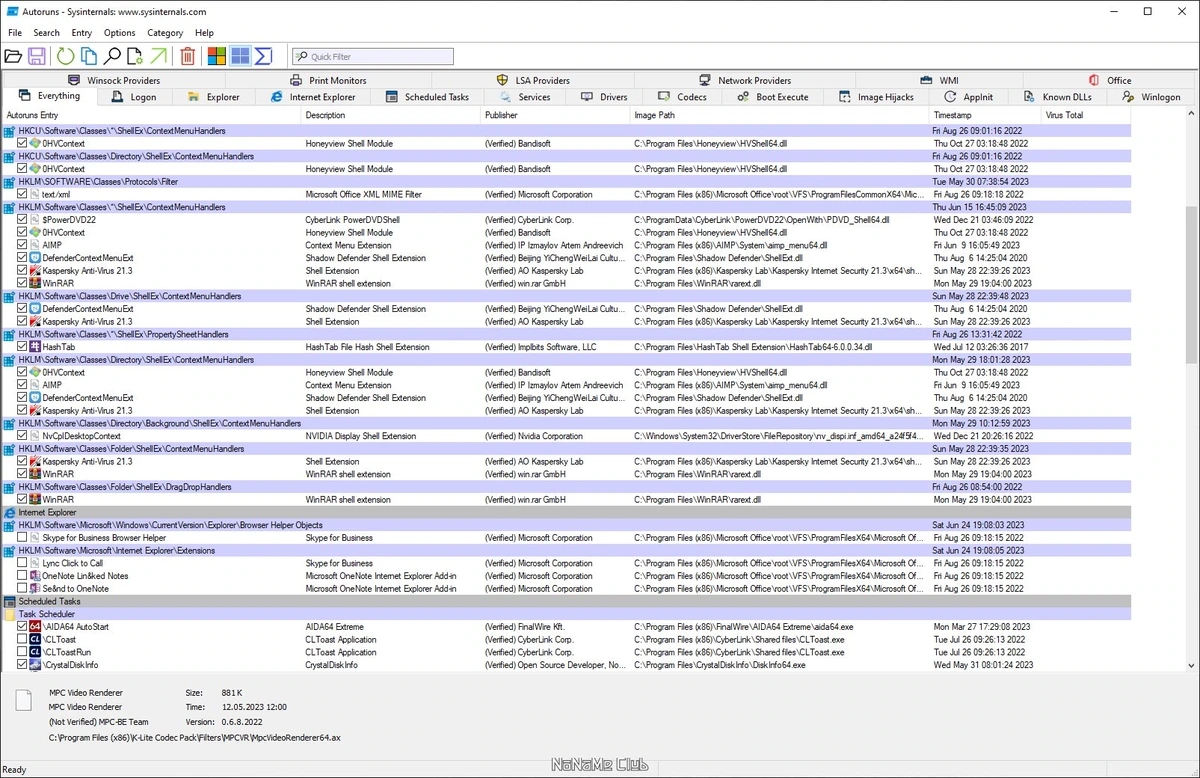1200x778 pixels.
Task: Open the Codecs tab
Action: (683, 97)
